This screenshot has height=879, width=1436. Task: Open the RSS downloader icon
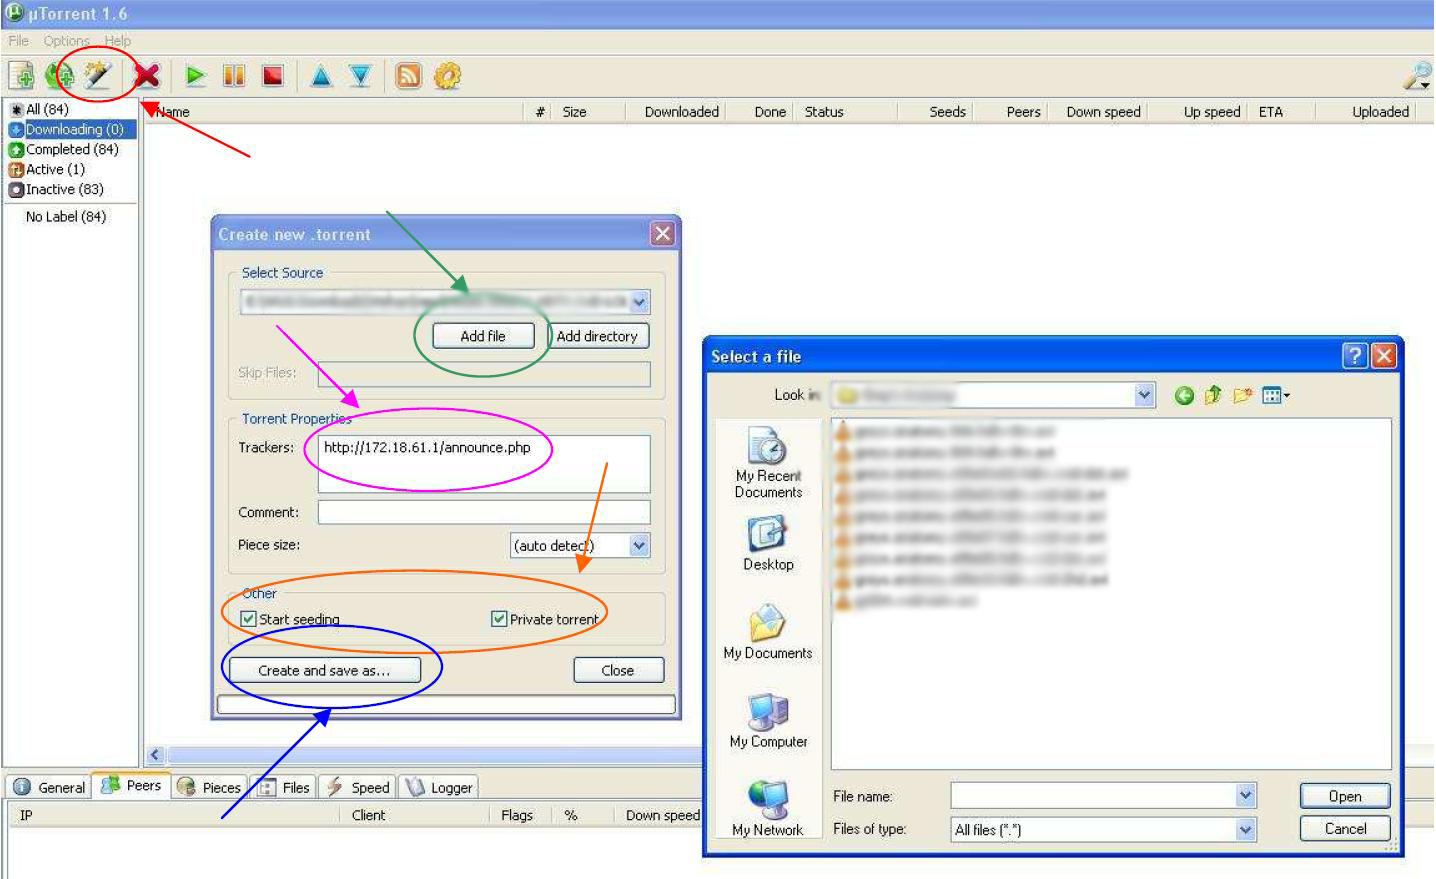coord(408,76)
